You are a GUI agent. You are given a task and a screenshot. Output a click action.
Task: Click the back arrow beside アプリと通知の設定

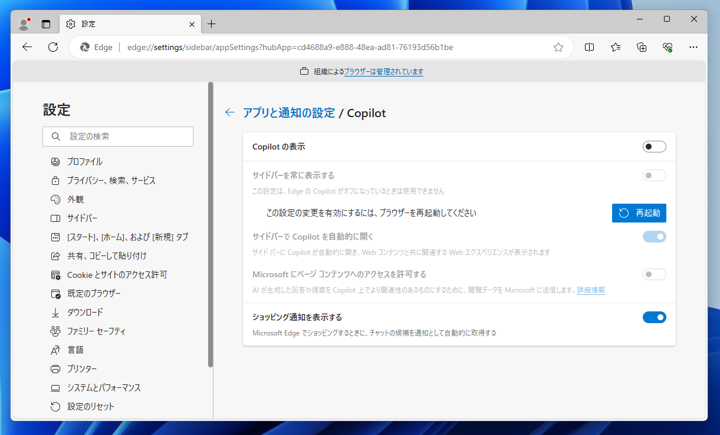tap(230, 112)
